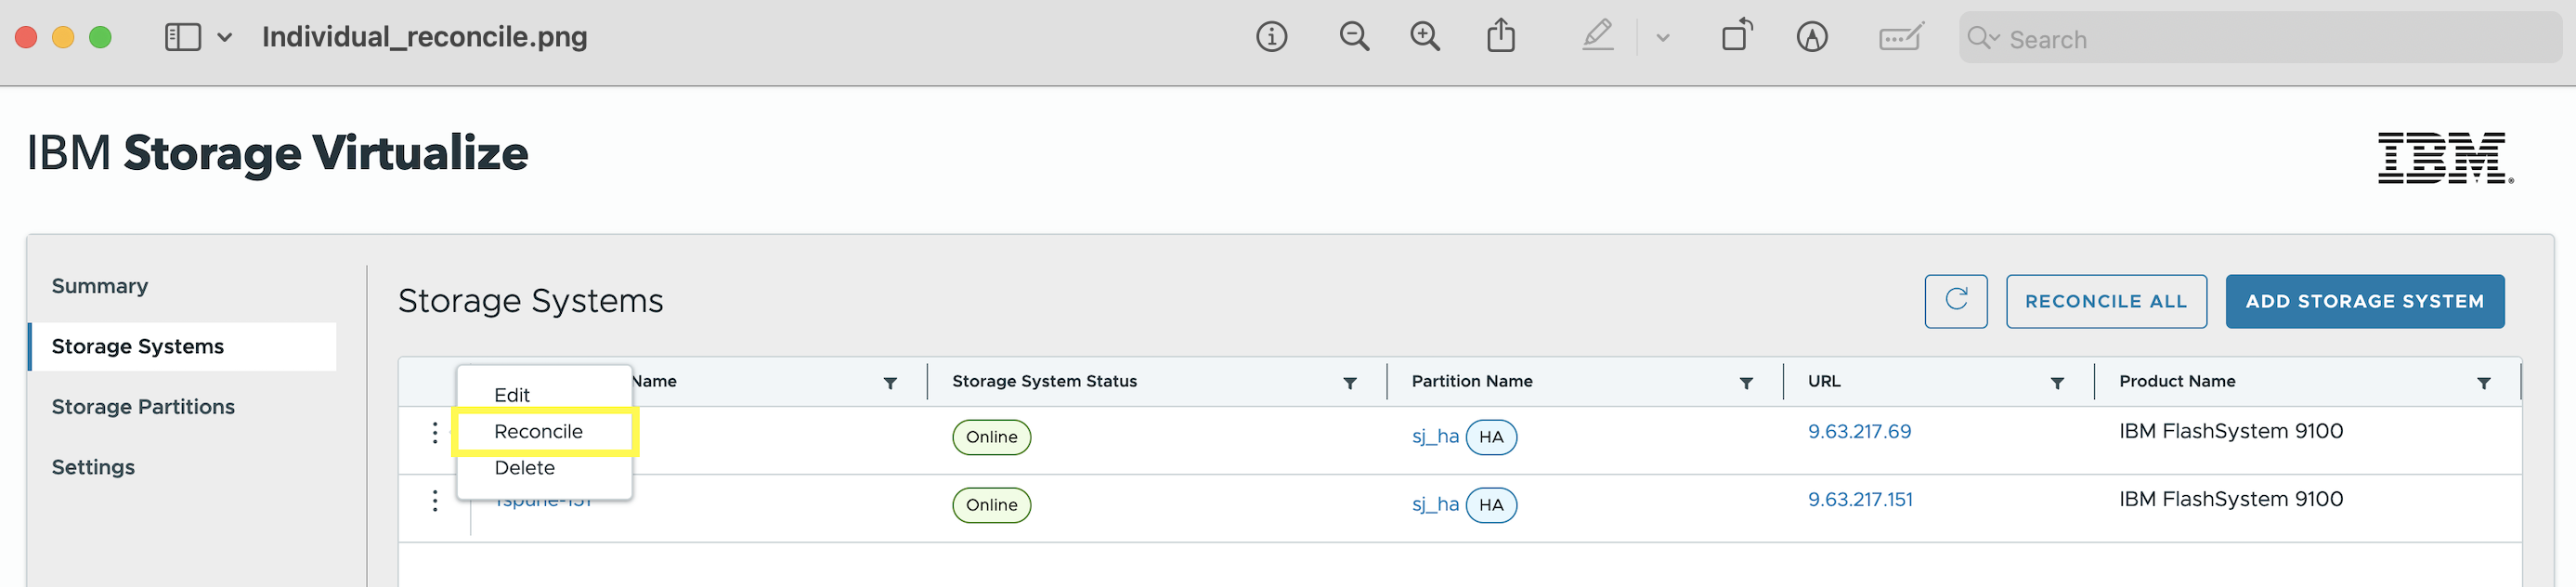This screenshot has height=587, width=2576.
Task: Open the Partition Name column filter
Action: (x=1745, y=383)
